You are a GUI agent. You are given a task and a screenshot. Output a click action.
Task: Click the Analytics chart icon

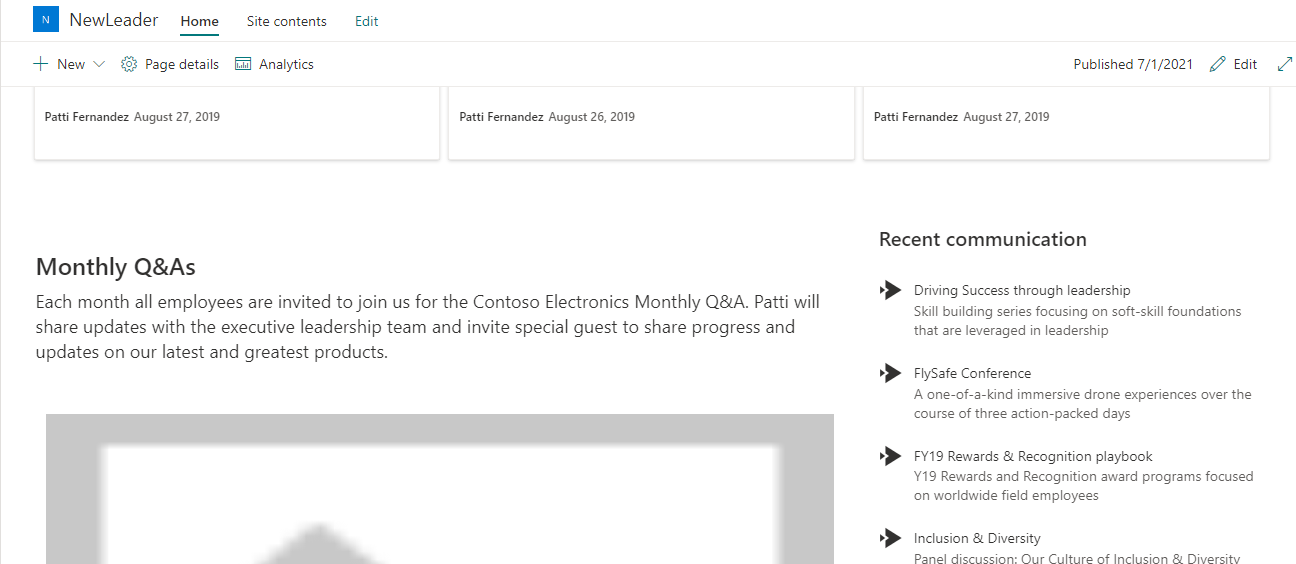[x=243, y=64]
